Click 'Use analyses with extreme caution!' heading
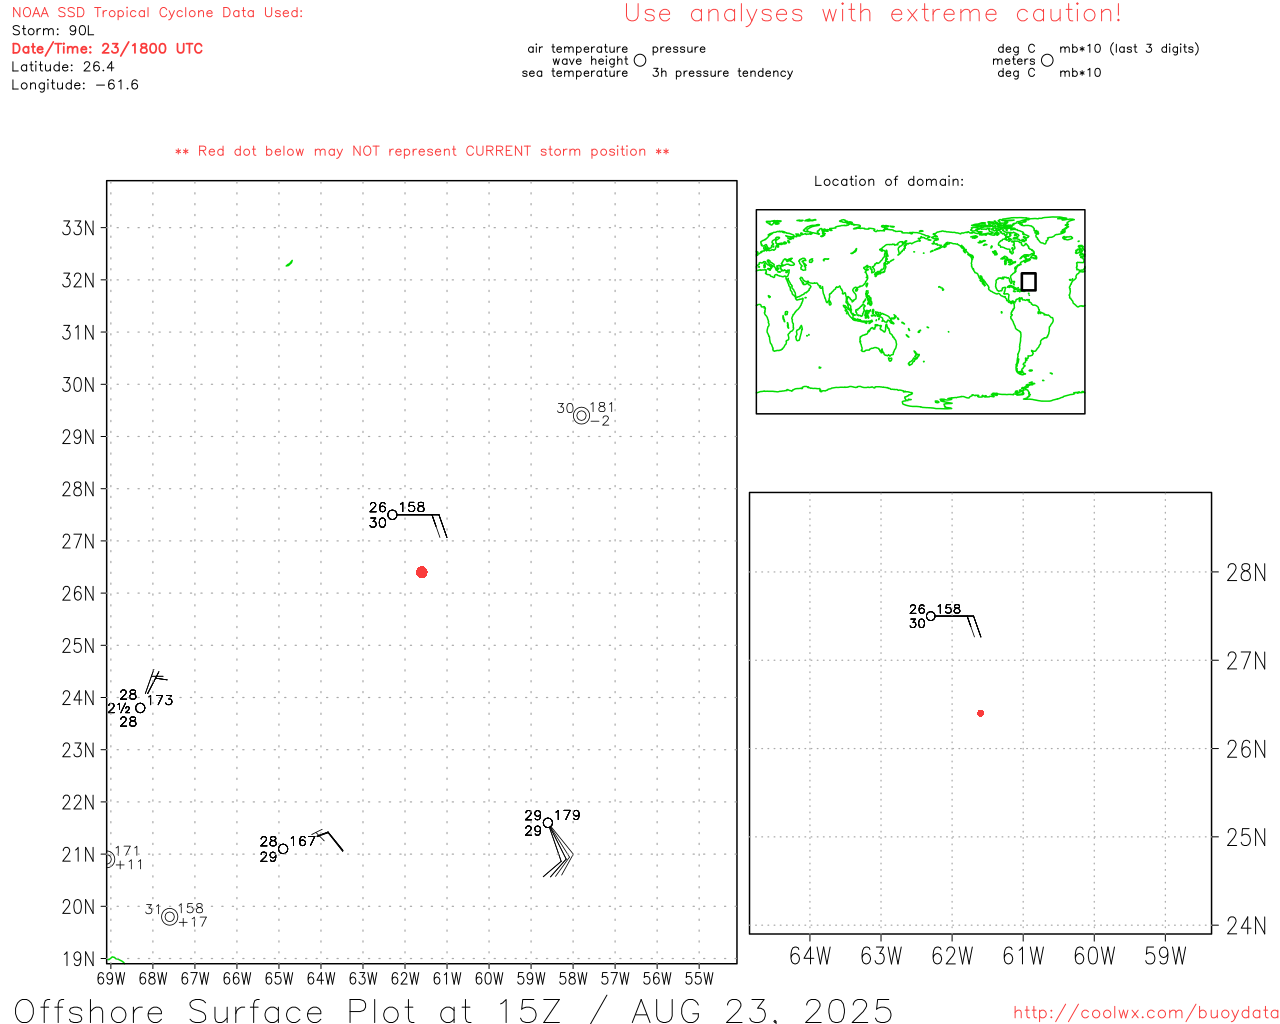Image resolution: width=1280 pixels, height=1024 pixels. coord(873,13)
